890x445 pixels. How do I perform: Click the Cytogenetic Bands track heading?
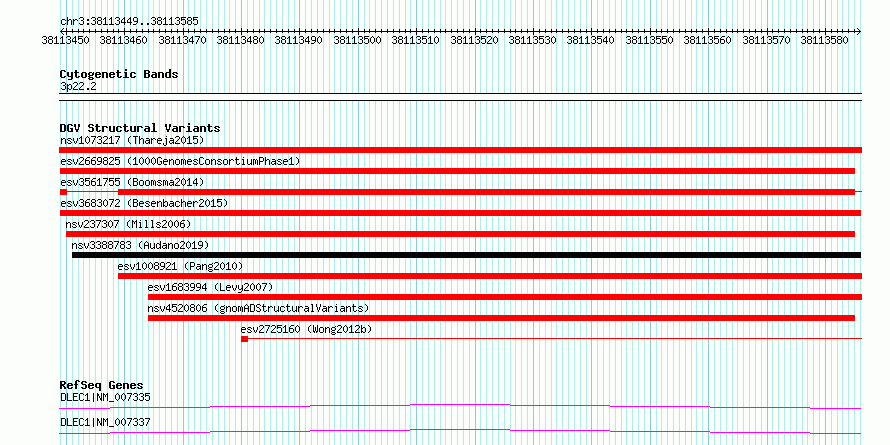tap(119, 74)
